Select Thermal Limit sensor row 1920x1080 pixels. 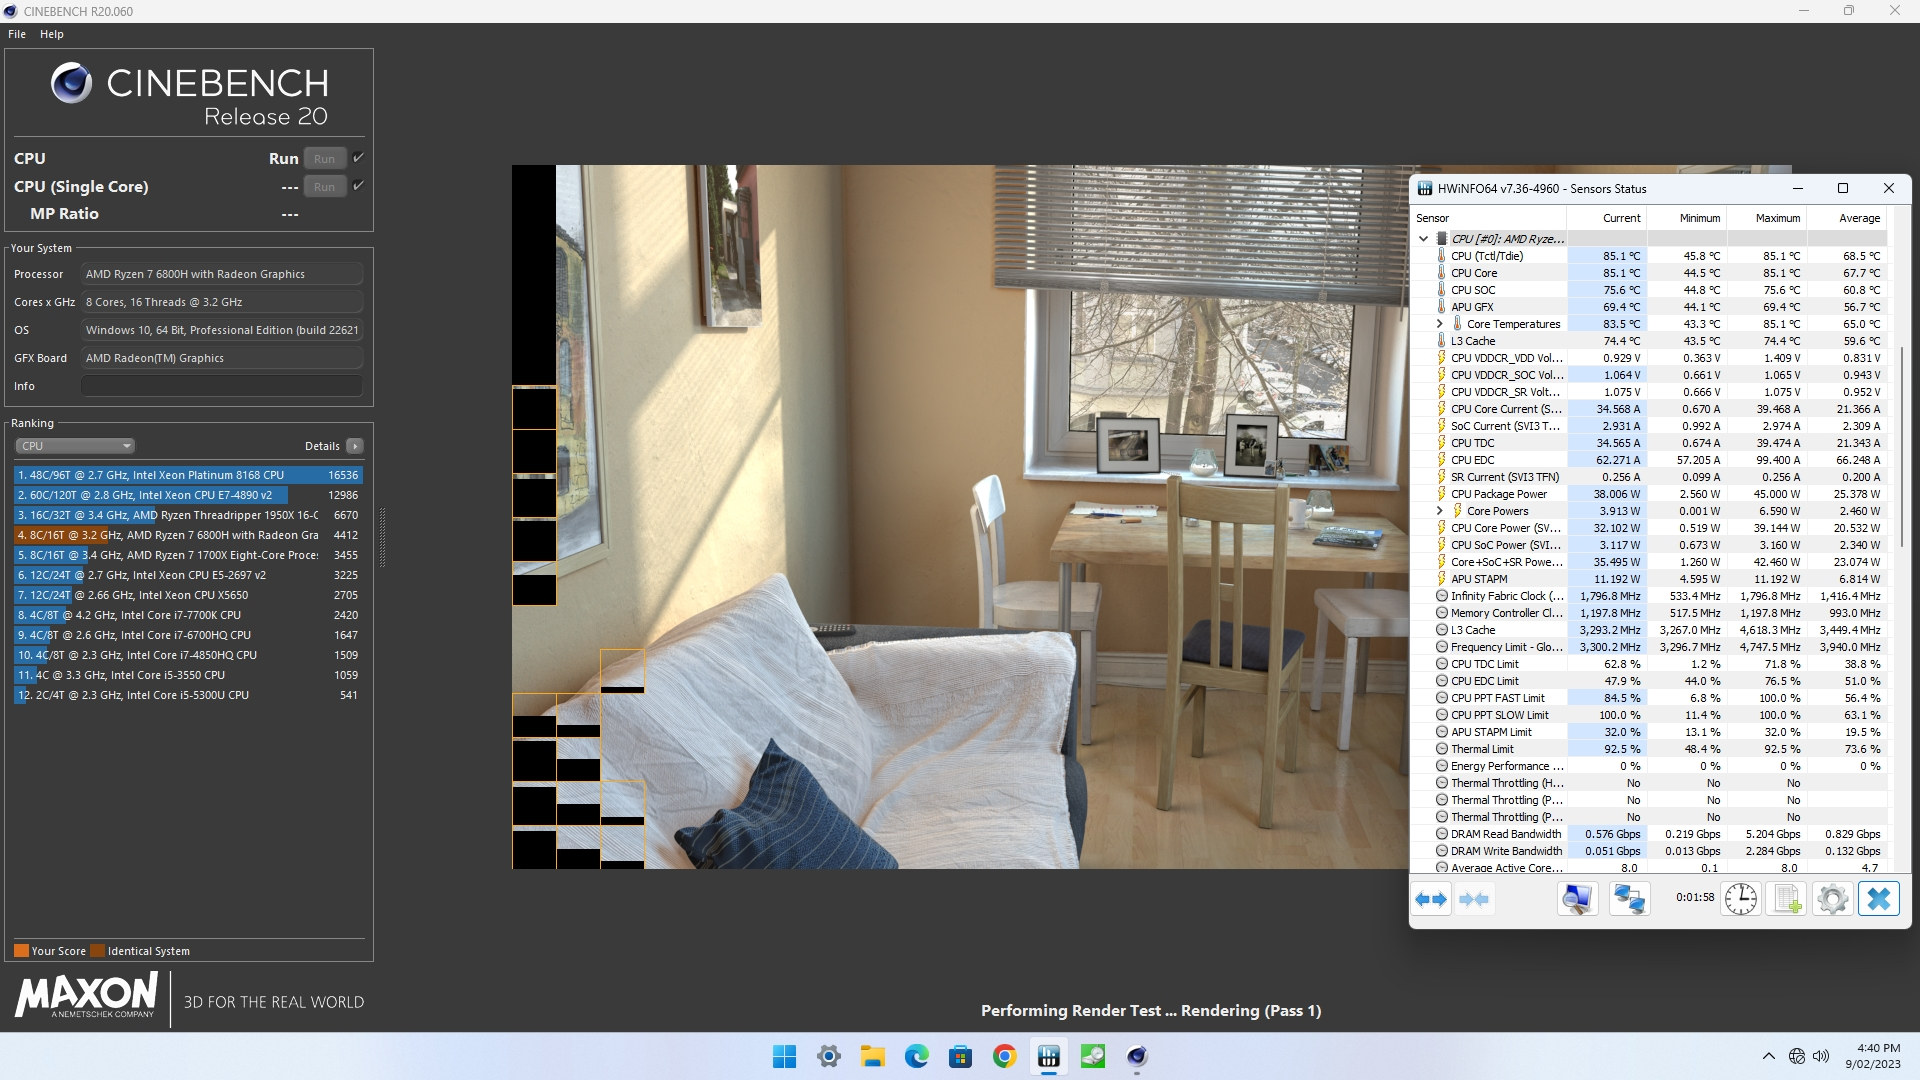(x=1649, y=749)
